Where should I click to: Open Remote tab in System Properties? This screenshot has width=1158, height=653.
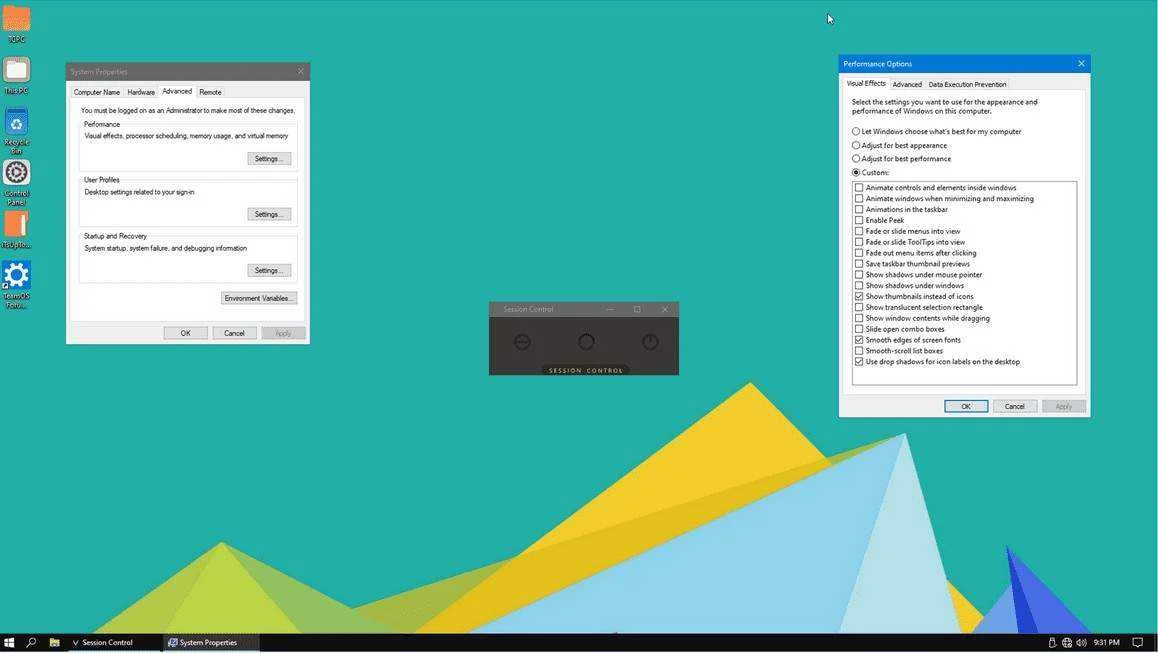click(x=210, y=92)
